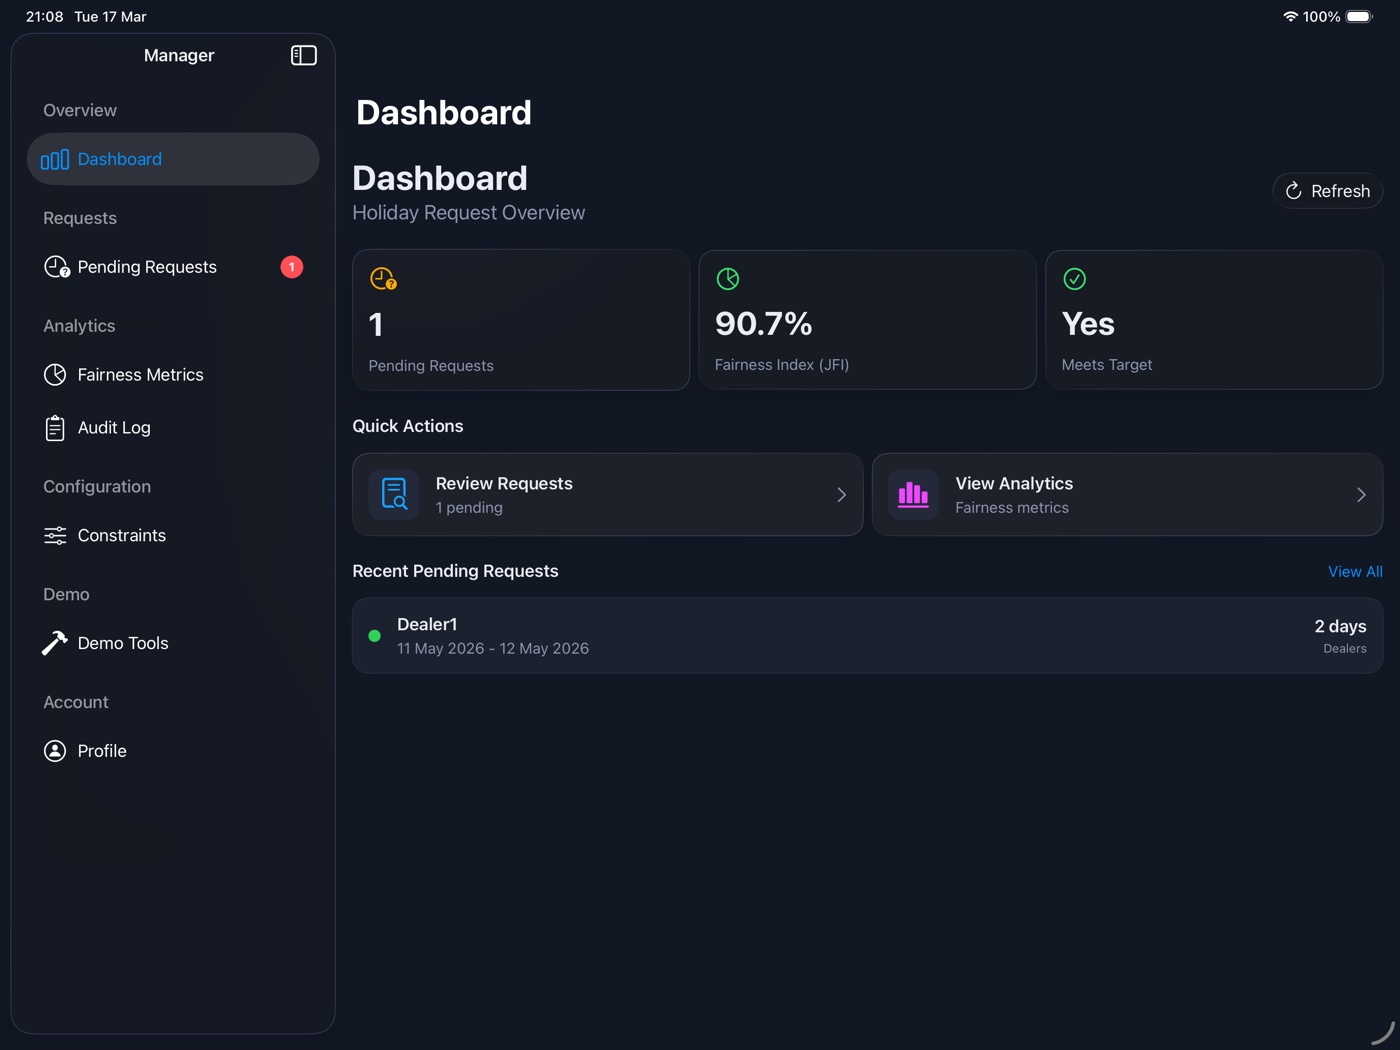
Task: Open Constraints configuration
Action: tap(173, 536)
